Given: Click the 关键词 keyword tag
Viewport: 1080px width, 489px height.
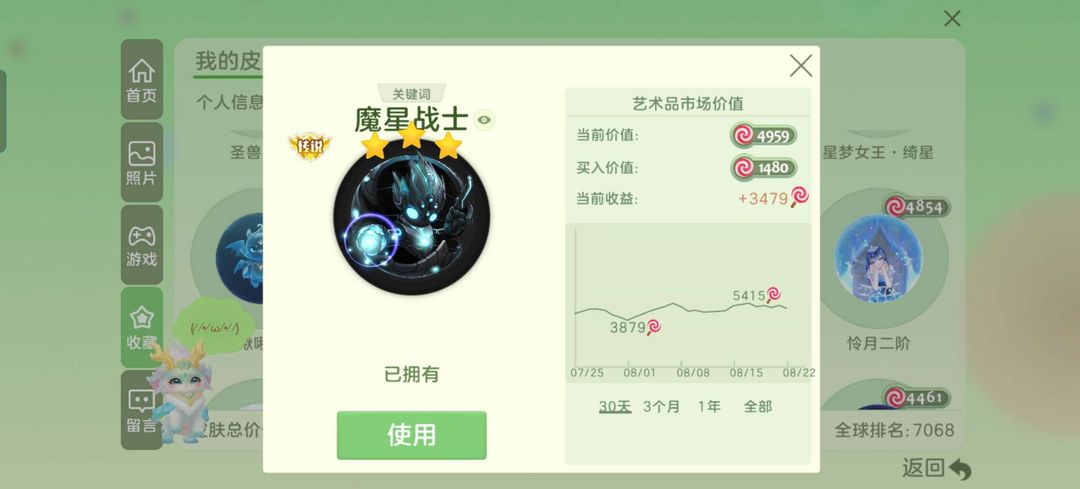Looking at the screenshot, I should [x=411, y=94].
